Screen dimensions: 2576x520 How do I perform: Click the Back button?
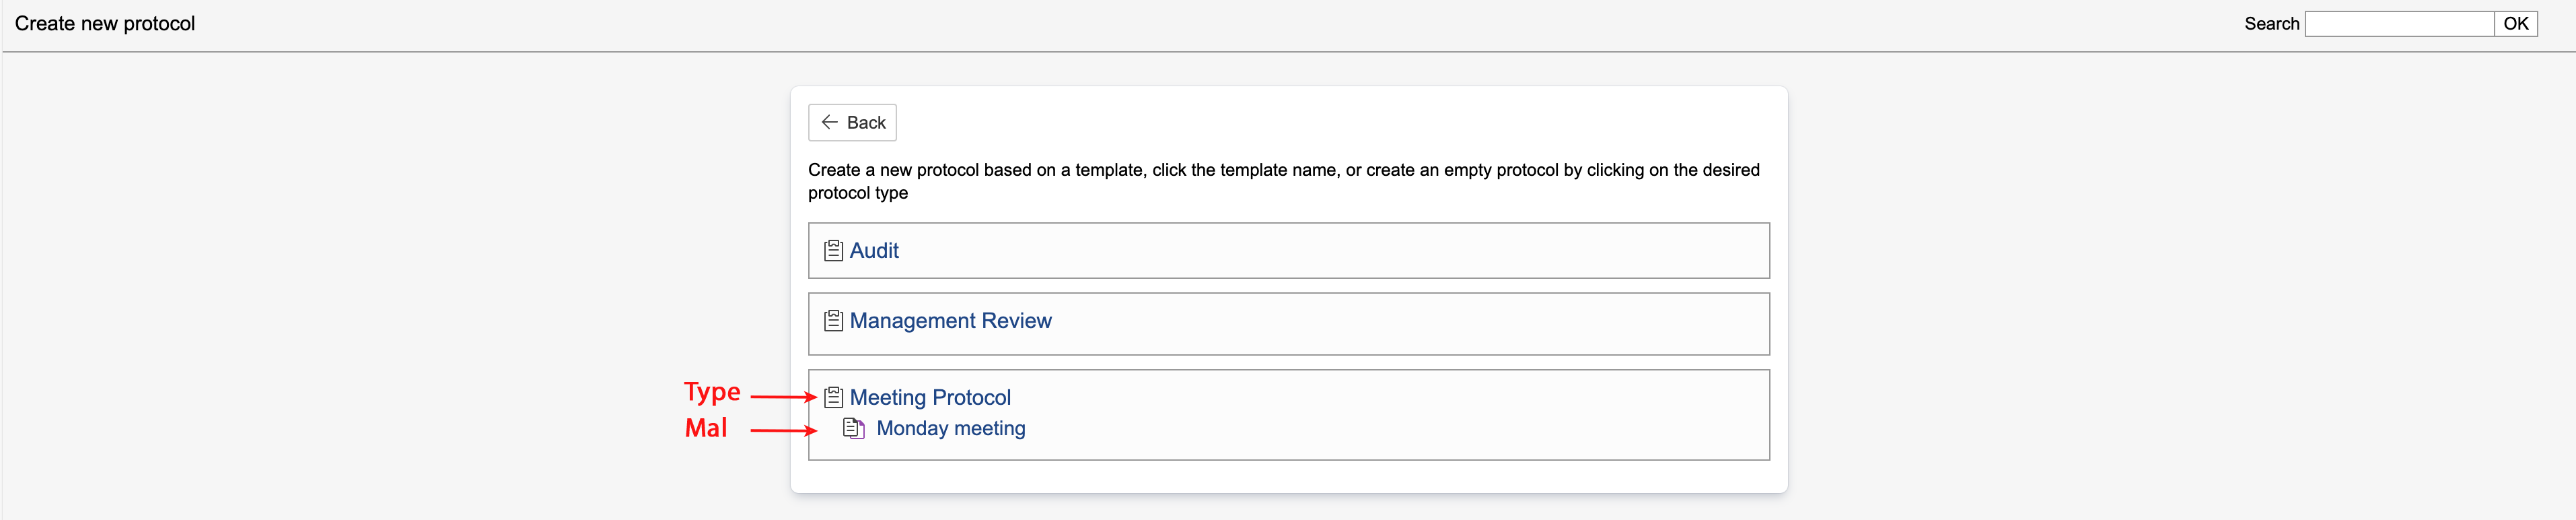click(x=852, y=123)
